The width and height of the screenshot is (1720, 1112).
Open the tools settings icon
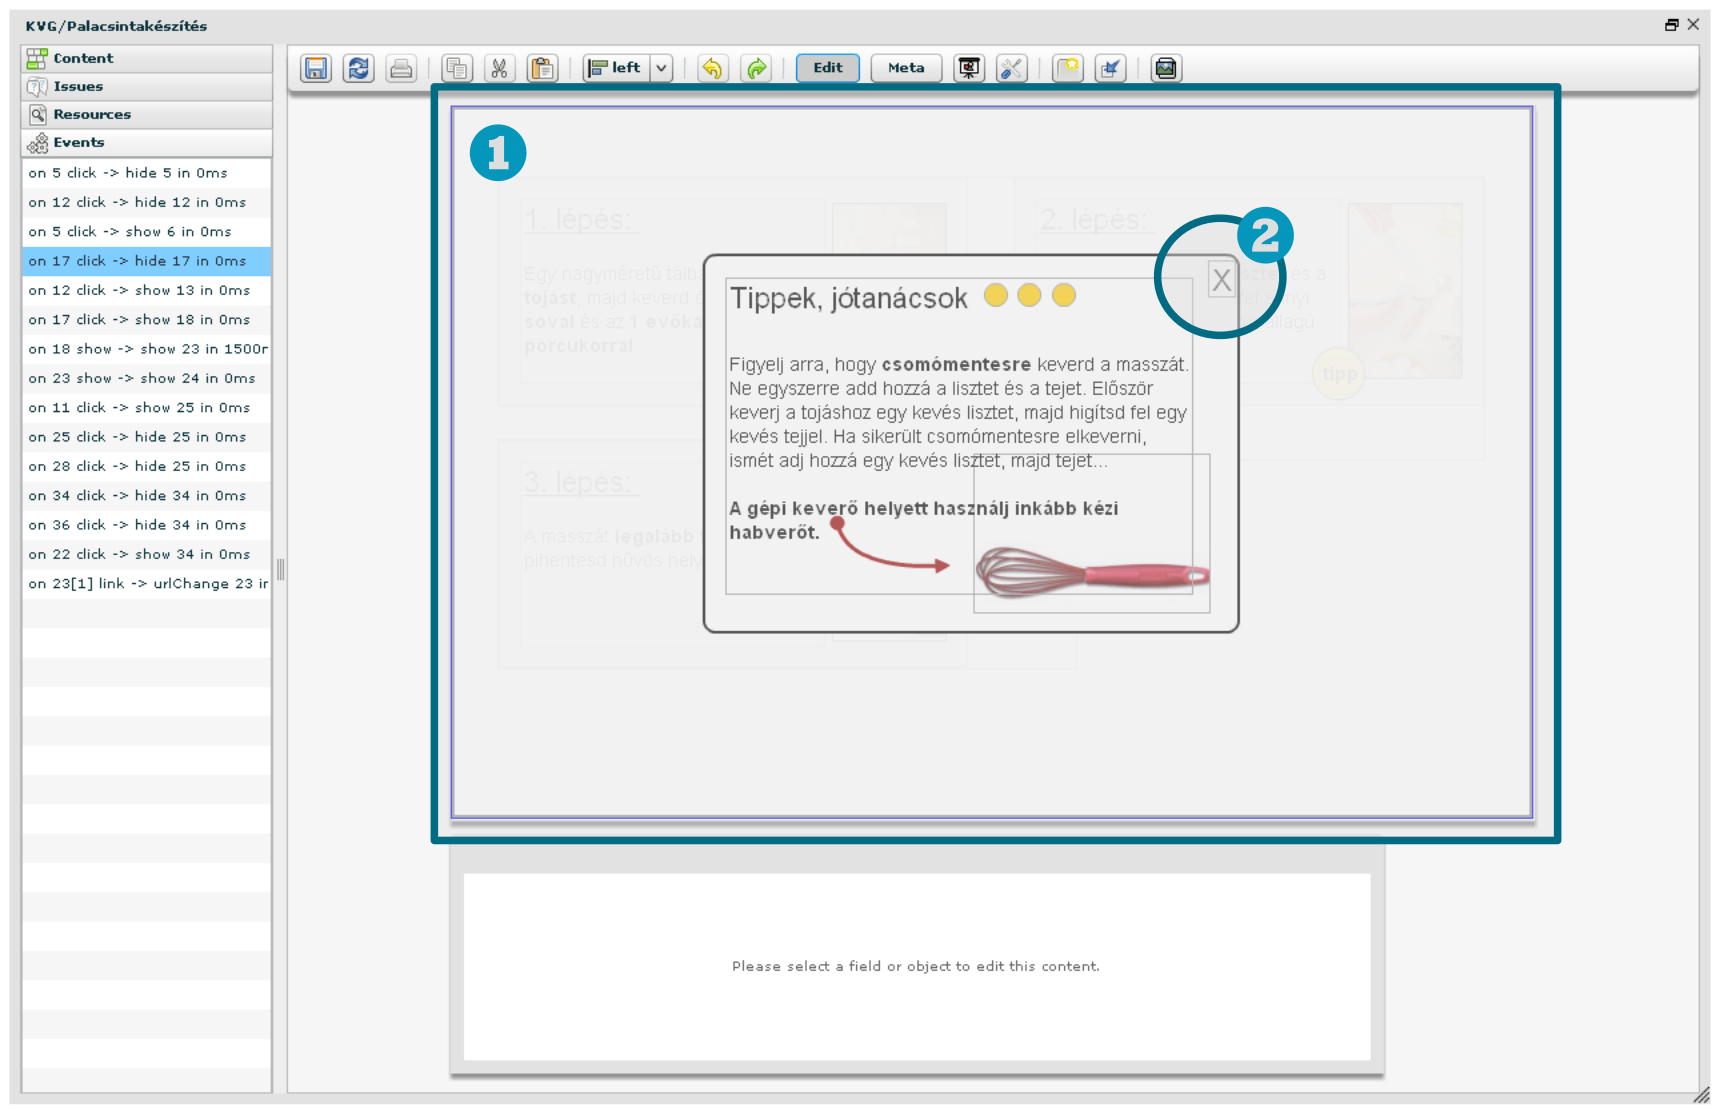click(1011, 68)
